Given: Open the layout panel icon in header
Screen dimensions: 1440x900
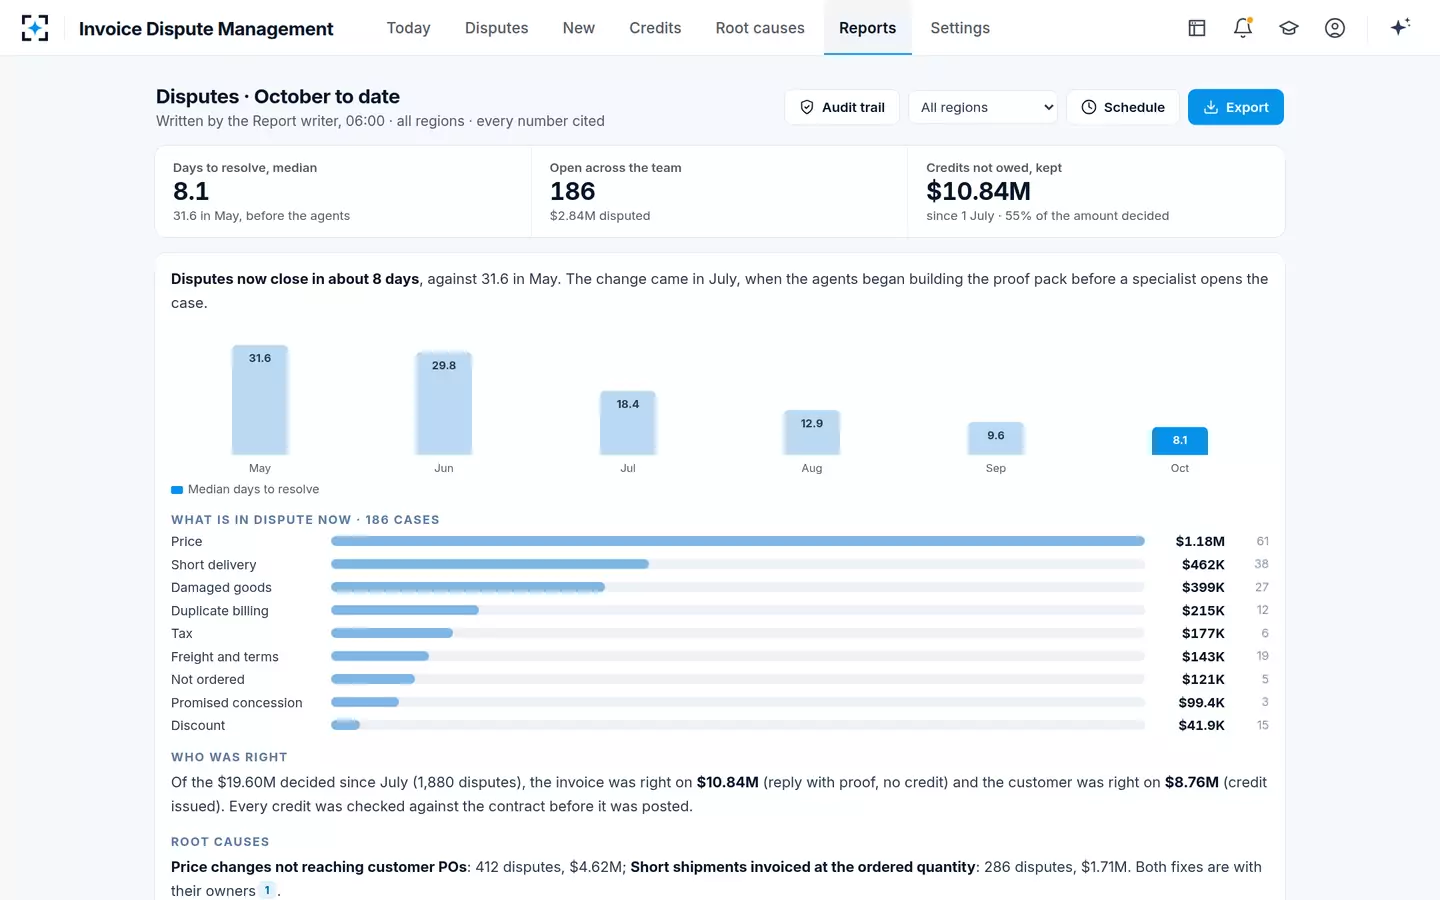Looking at the screenshot, I should [x=1197, y=28].
